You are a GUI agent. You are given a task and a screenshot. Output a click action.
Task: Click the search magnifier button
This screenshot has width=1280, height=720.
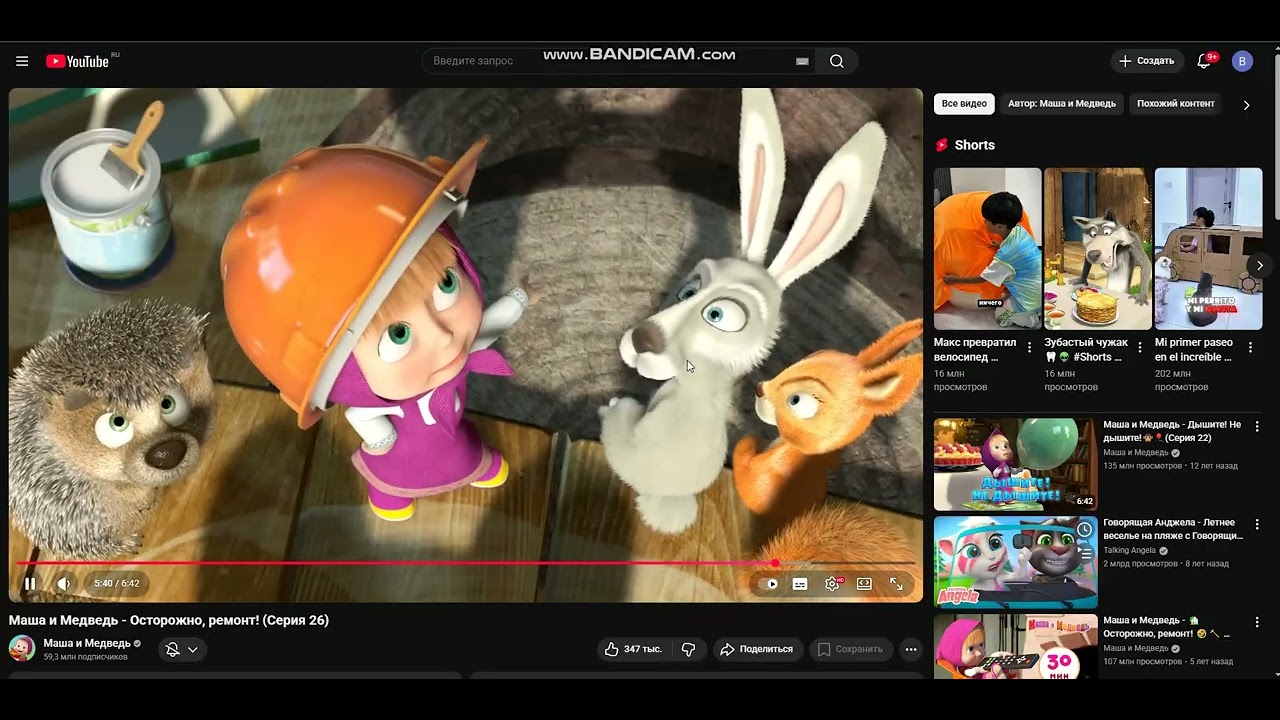837,61
